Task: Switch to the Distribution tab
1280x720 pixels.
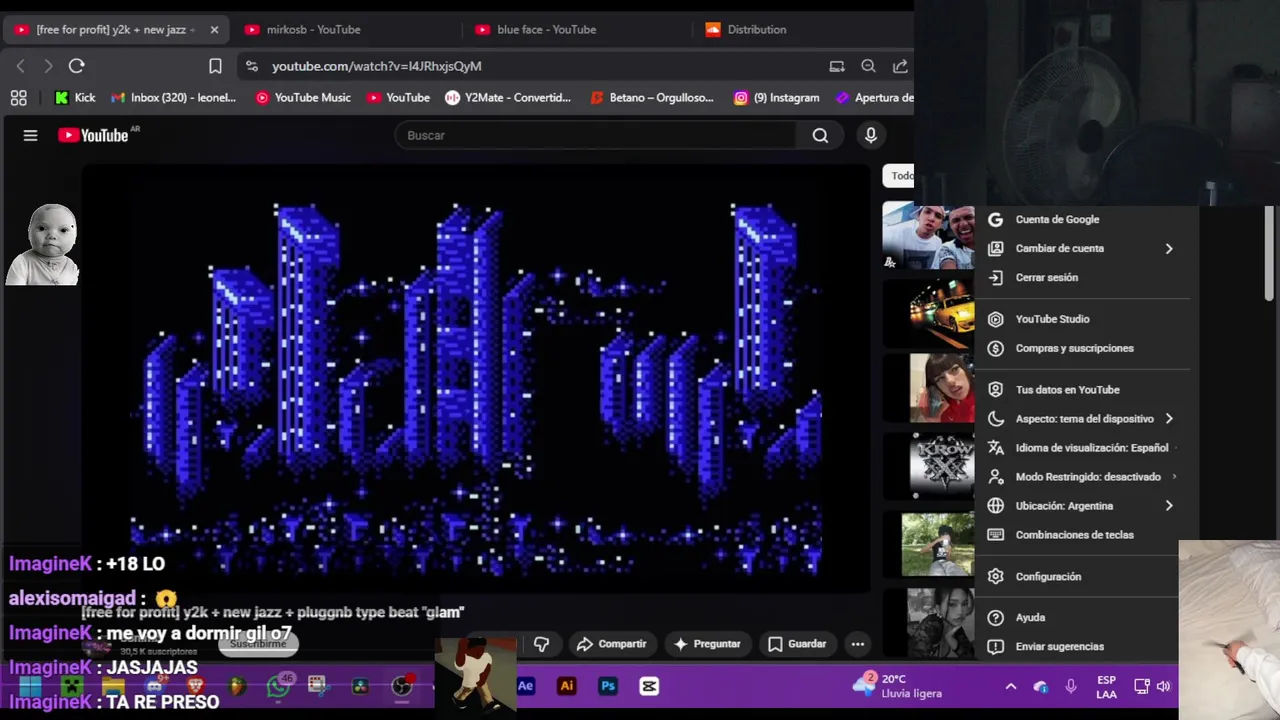Action: pyautogui.click(x=800, y=30)
